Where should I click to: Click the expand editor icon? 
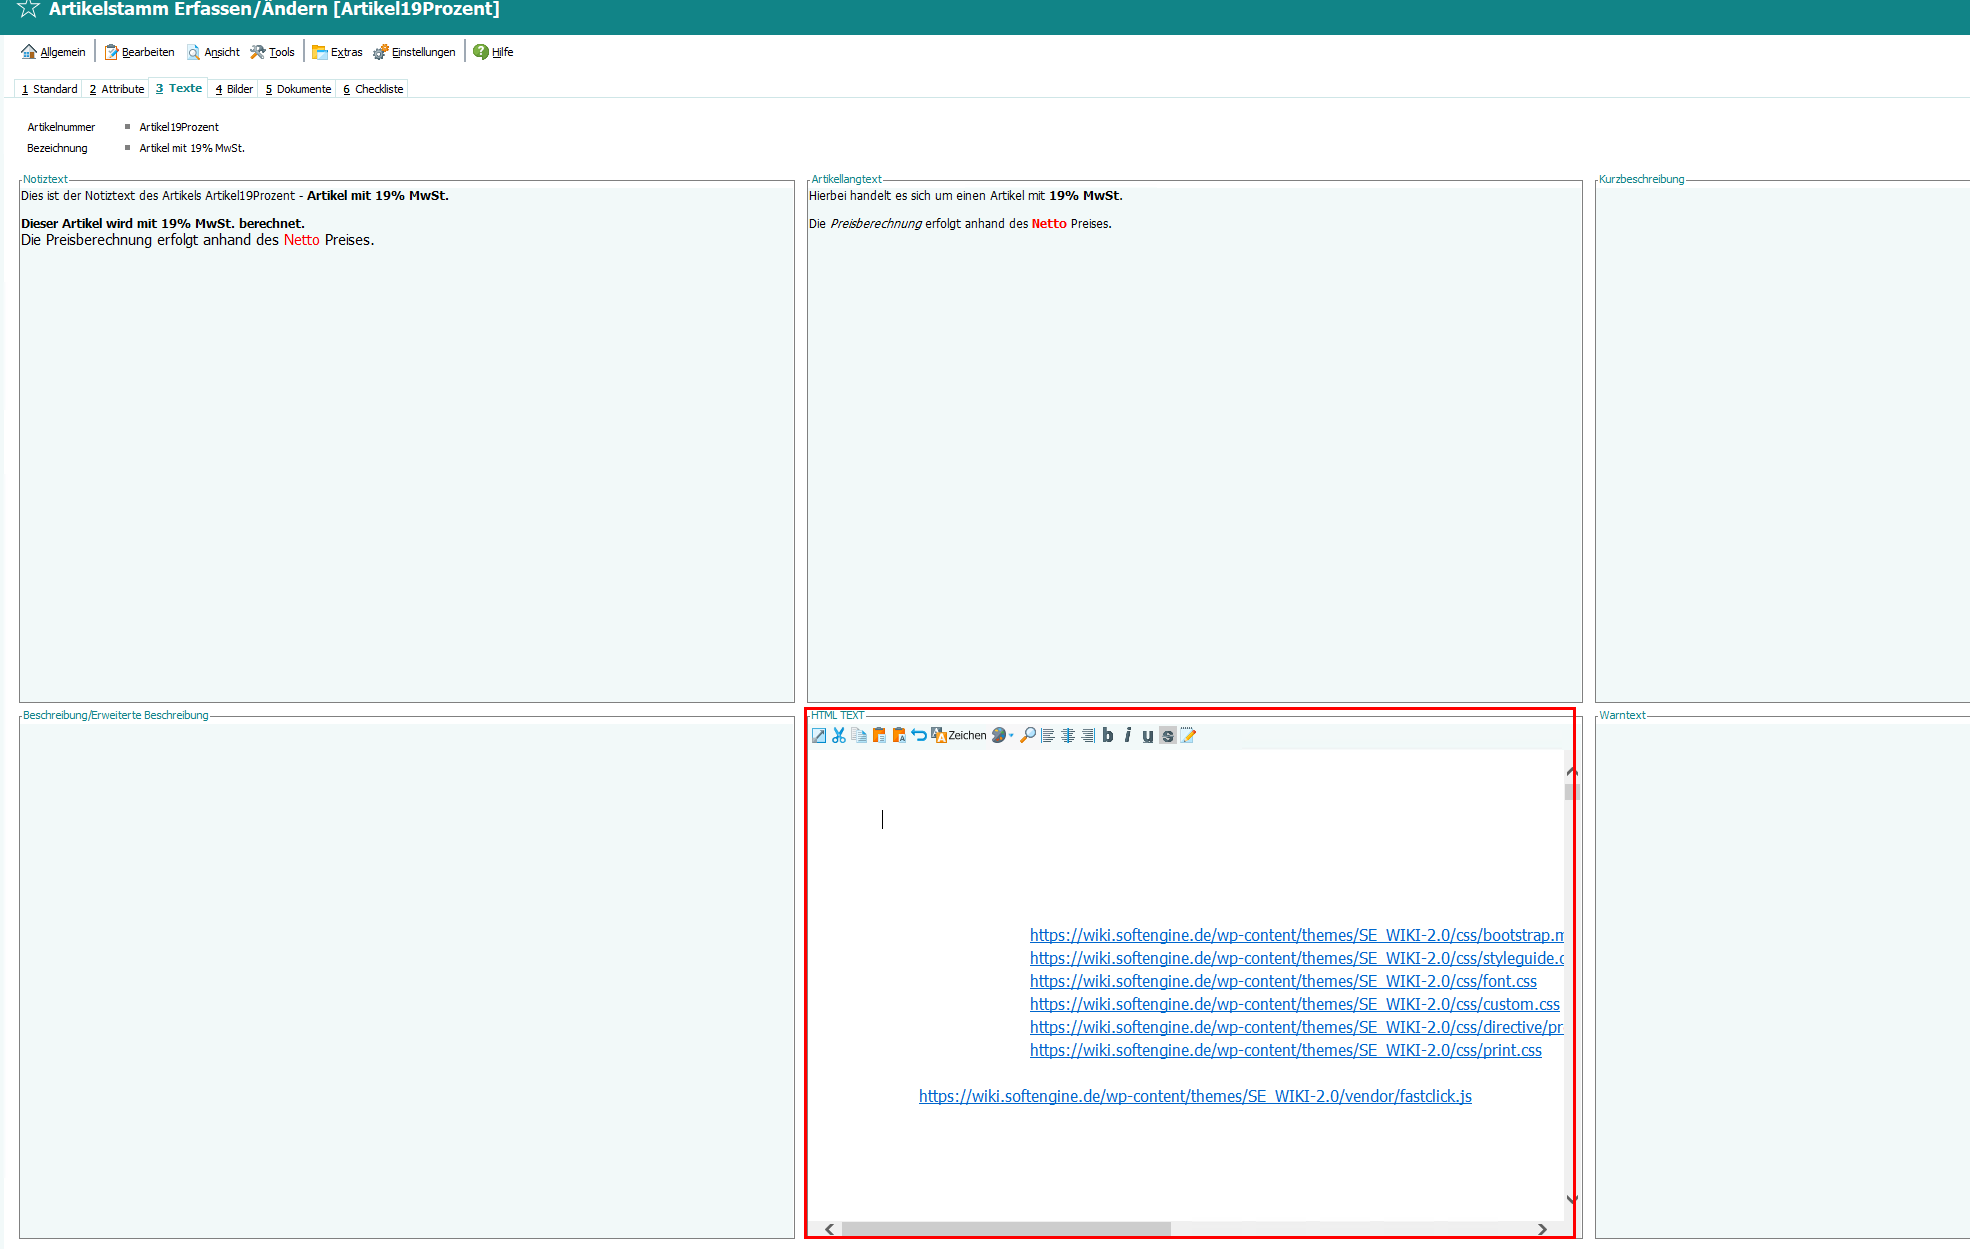pos(819,735)
